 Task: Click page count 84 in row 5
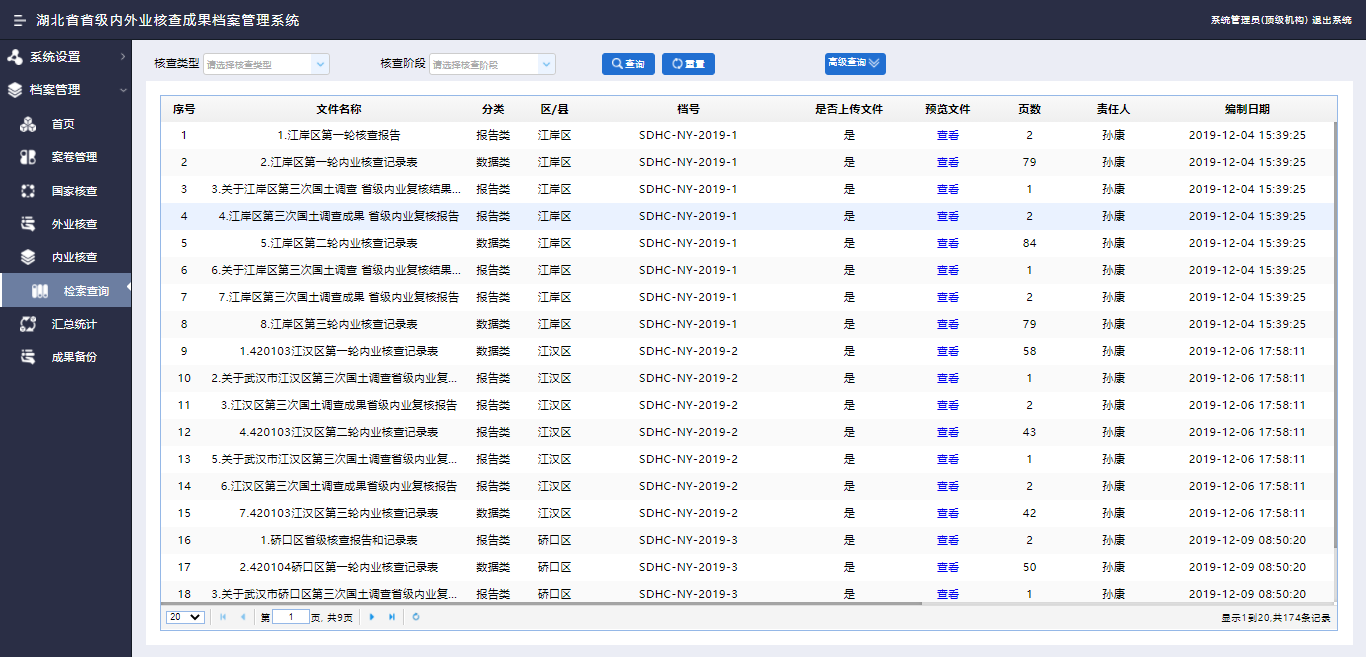1029,243
